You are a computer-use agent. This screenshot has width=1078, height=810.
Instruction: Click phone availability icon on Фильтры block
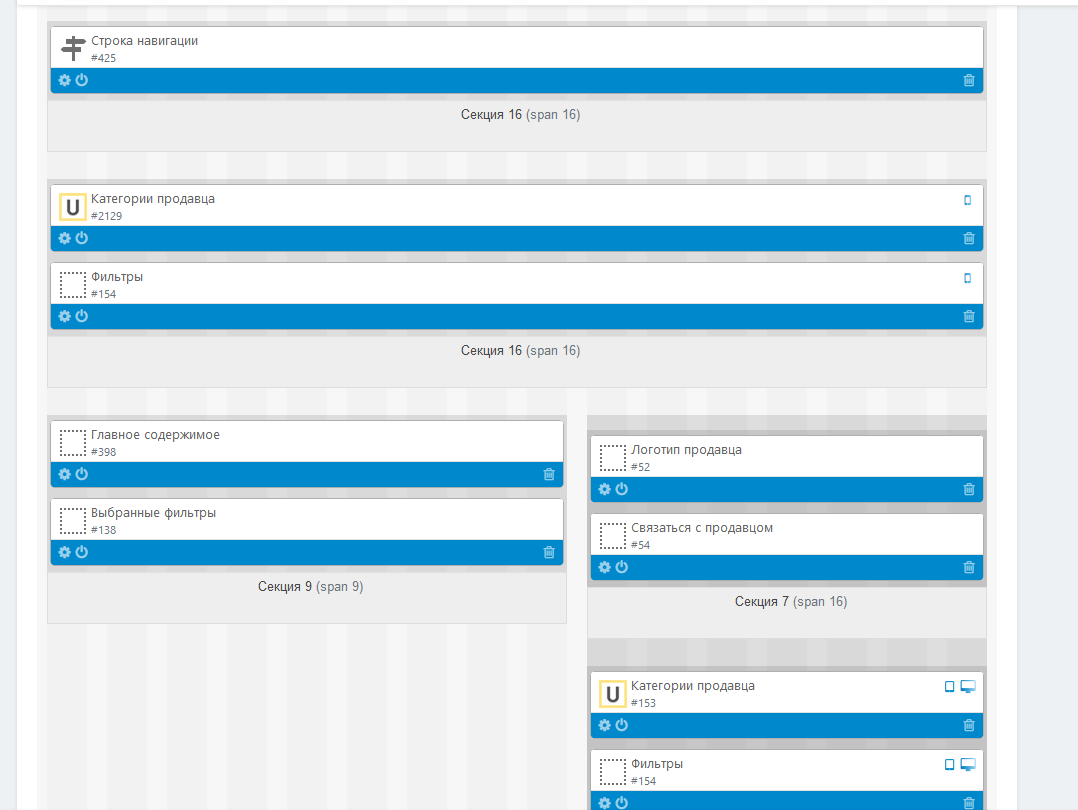coord(967,278)
